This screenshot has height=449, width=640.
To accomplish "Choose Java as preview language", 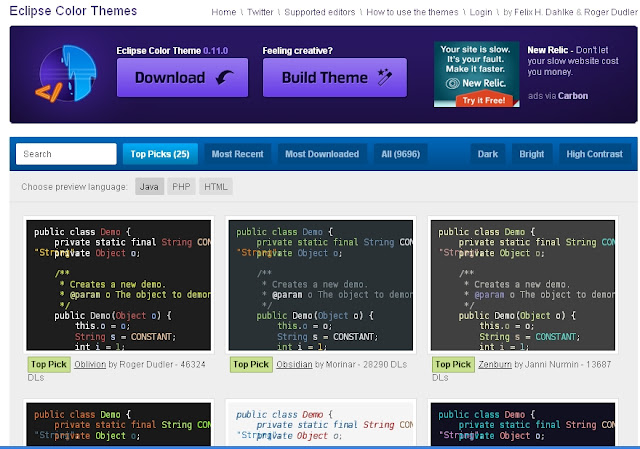I will pos(149,187).
